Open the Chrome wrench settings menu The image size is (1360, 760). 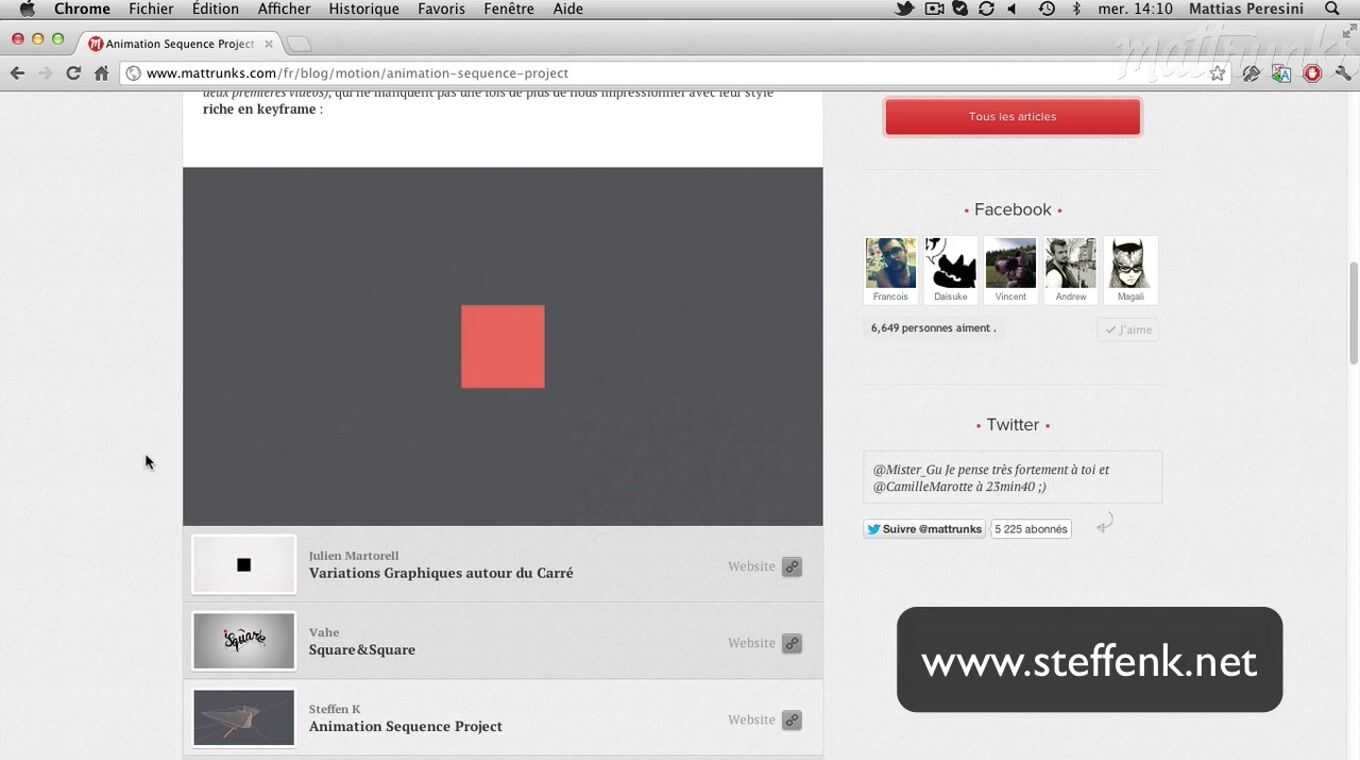[1343, 73]
